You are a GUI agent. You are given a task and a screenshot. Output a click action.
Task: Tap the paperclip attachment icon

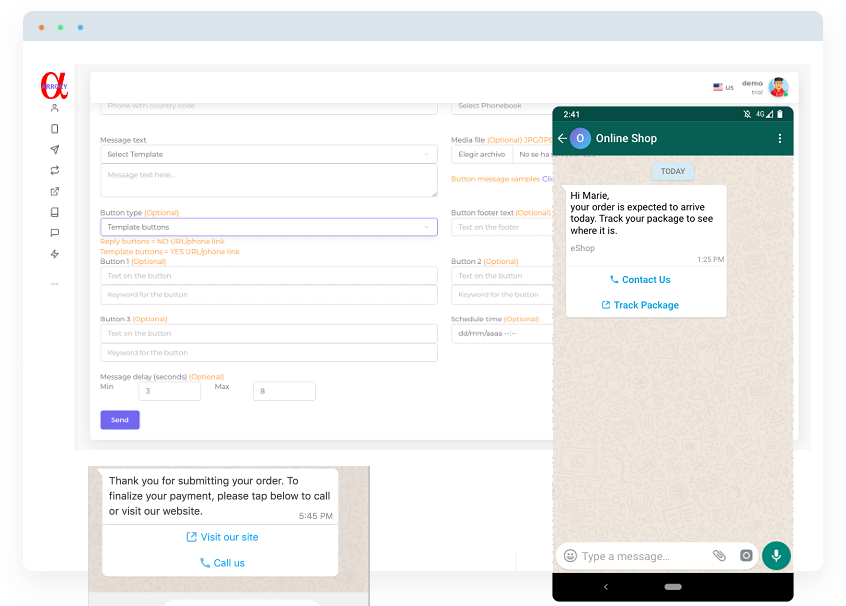click(x=719, y=556)
